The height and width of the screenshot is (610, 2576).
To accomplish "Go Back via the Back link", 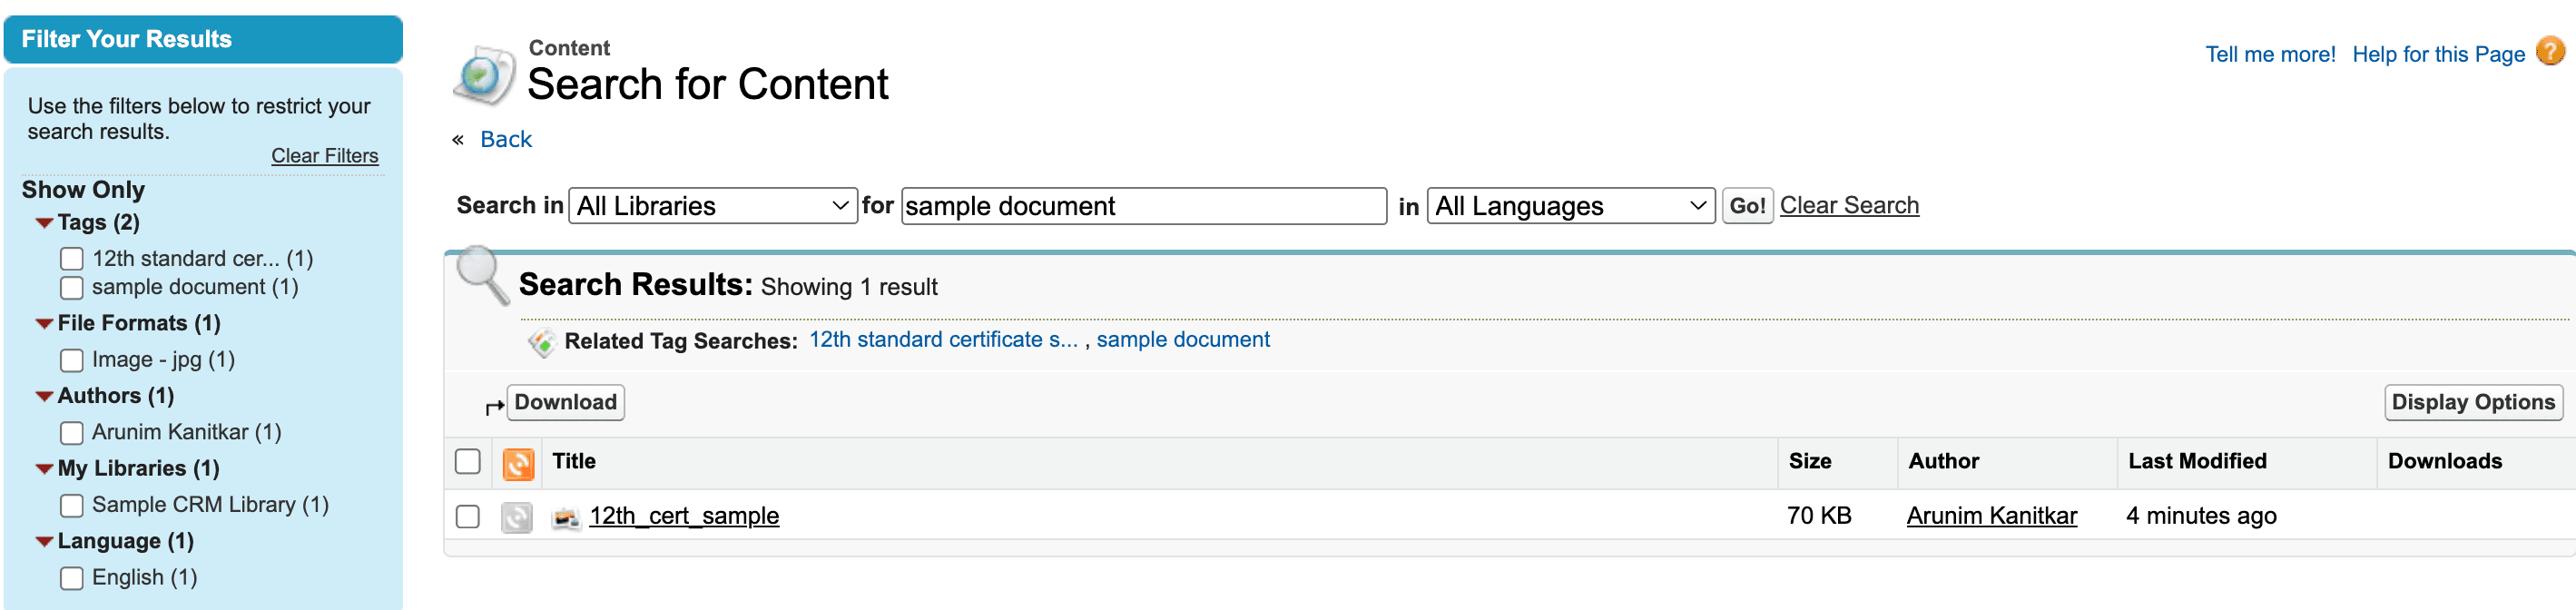I will tap(505, 140).
